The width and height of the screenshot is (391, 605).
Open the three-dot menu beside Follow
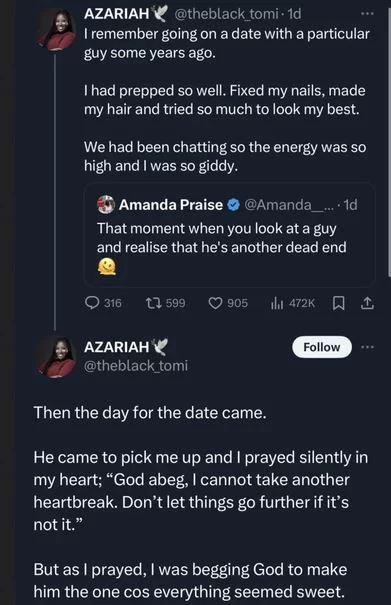point(367,347)
